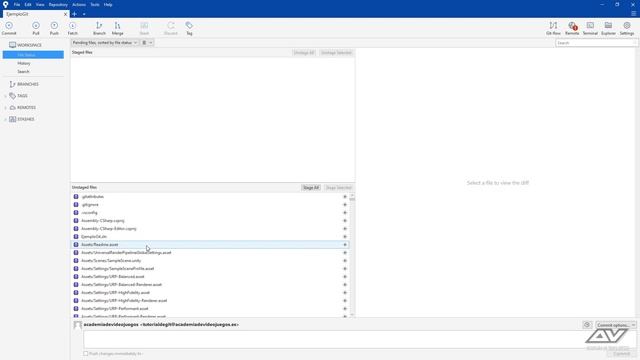The height and width of the screenshot is (360, 640).
Task: Open the tab list dropdown arrow
Action: (84, 14)
